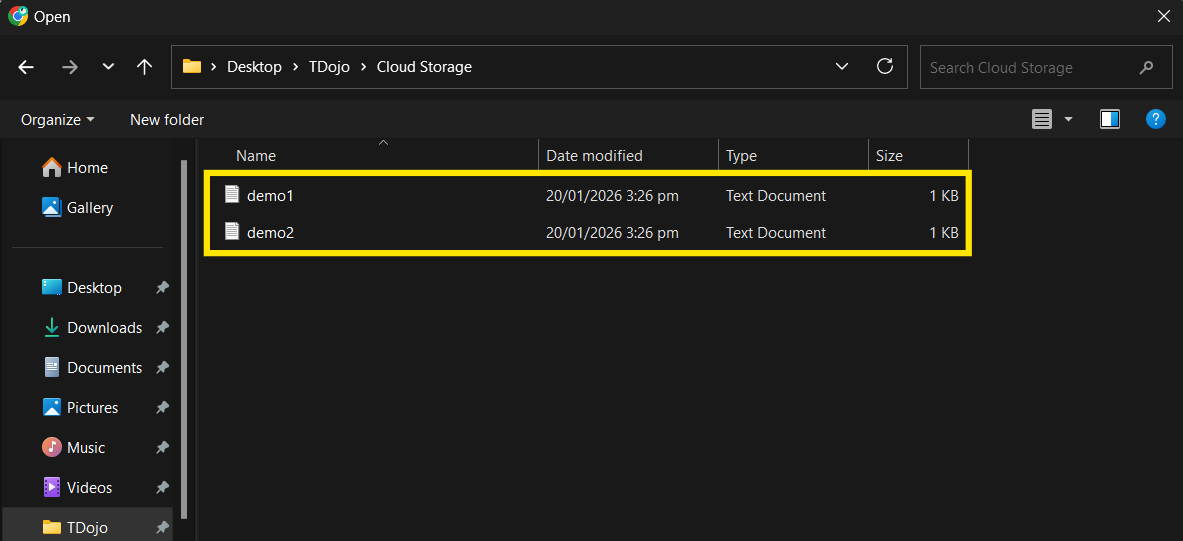Expand the recent locations dropdown arrow
Screen dimensions: 1183x541
[x=108, y=67]
